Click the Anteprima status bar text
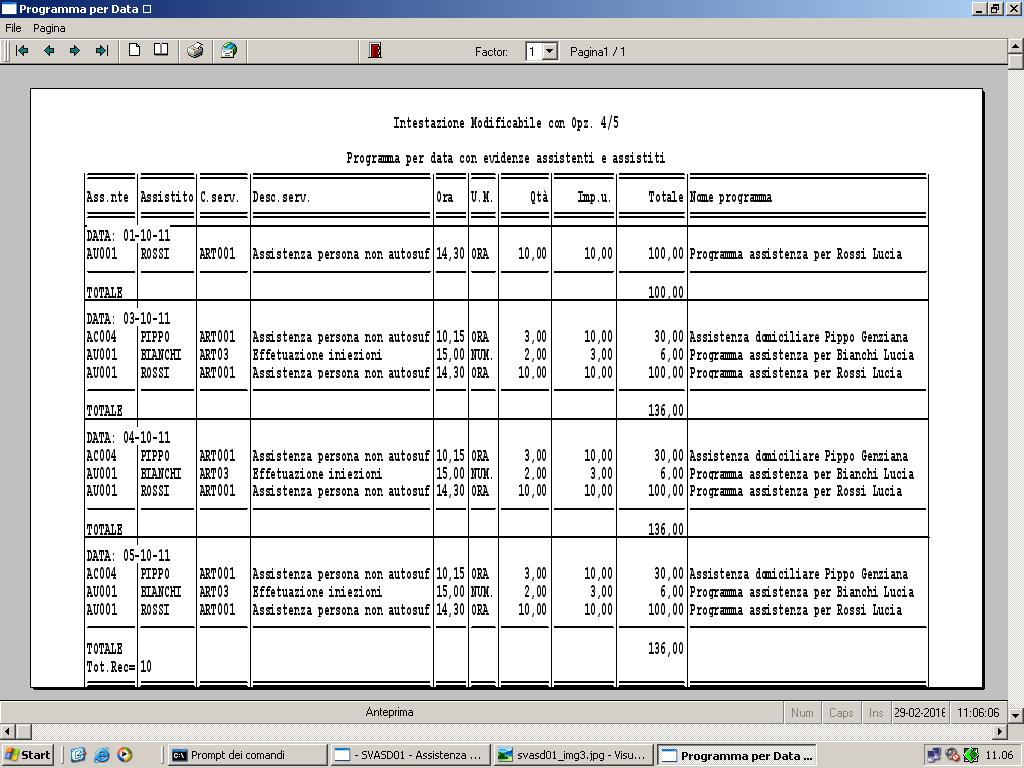This screenshot has width=1024, height=768. 389,712
